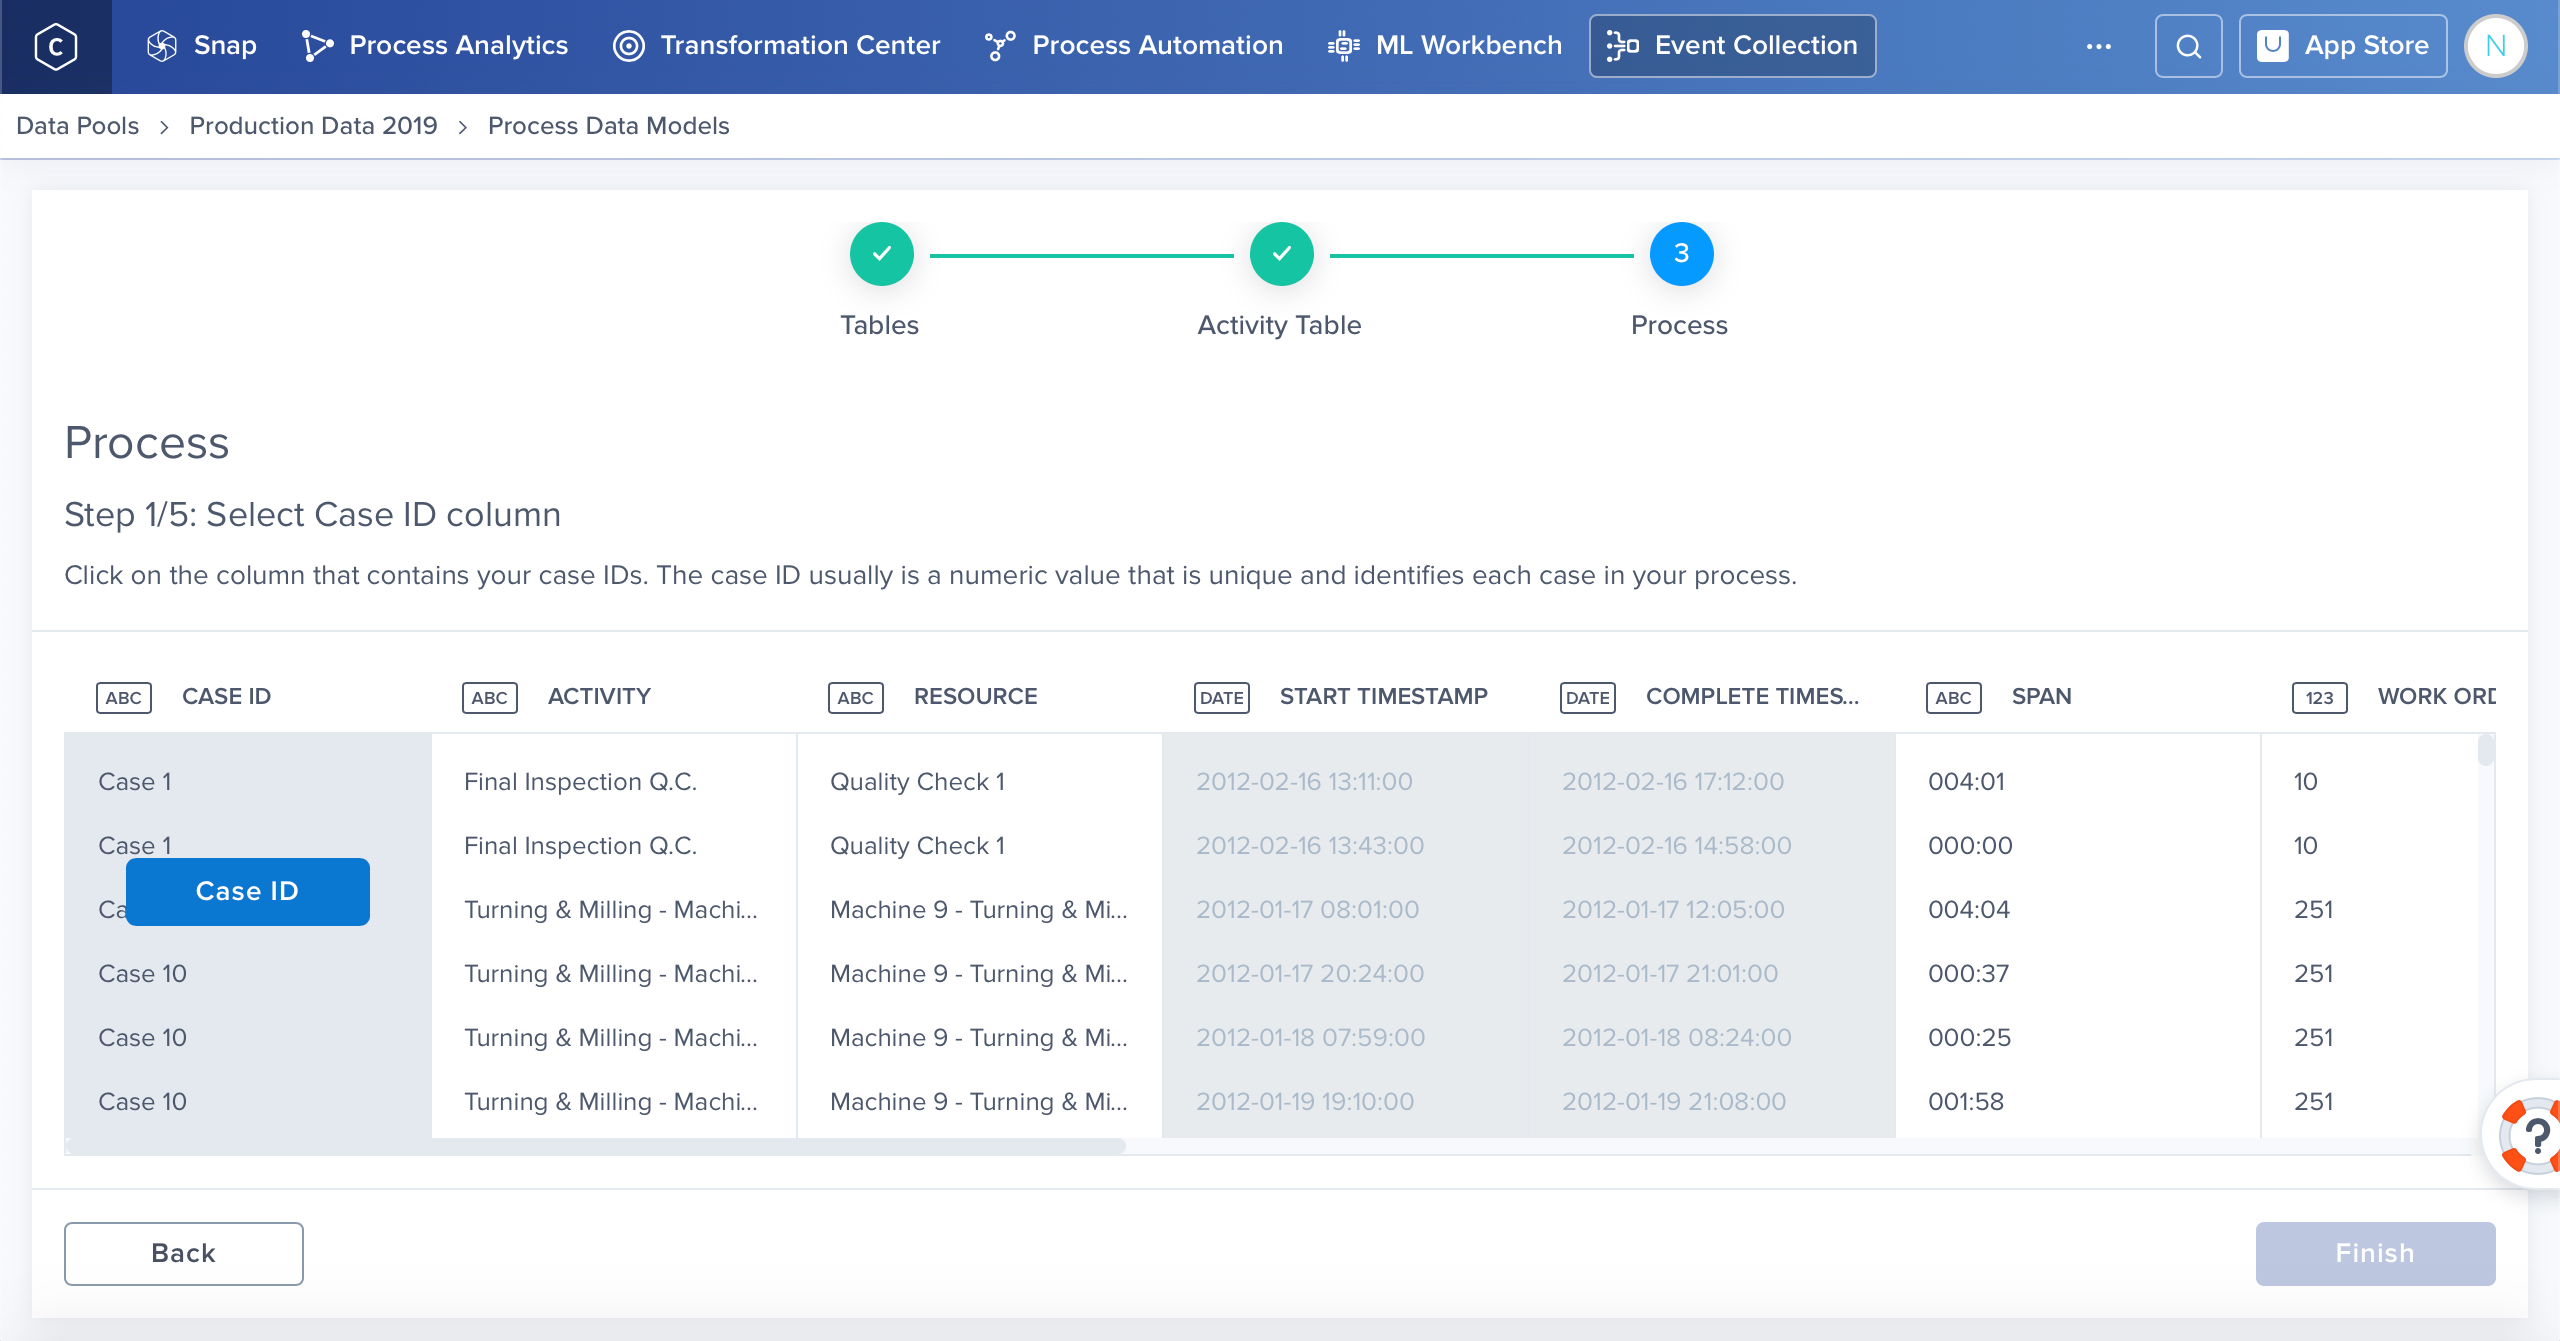Screen dimensions: 2560x1341
Task: Select the Event Collection module
Action: 1731,45
